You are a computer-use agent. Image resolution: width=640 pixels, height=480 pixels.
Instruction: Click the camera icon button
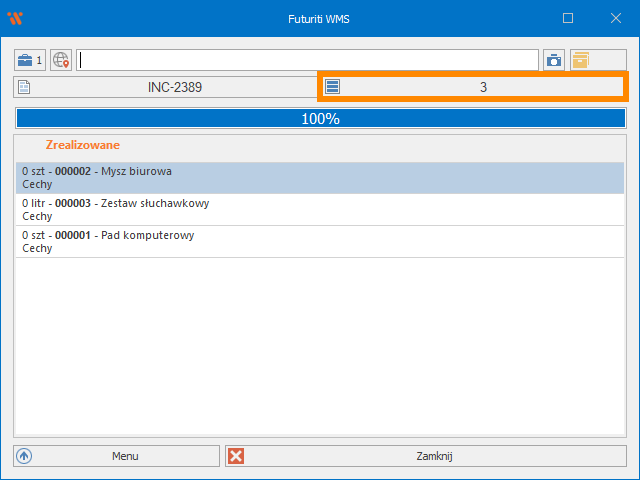click(554, 60)
